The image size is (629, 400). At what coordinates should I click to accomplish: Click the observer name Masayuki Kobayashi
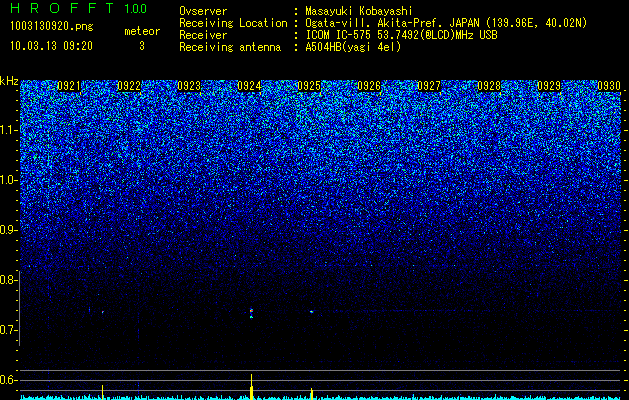click(x=359, y=11)
